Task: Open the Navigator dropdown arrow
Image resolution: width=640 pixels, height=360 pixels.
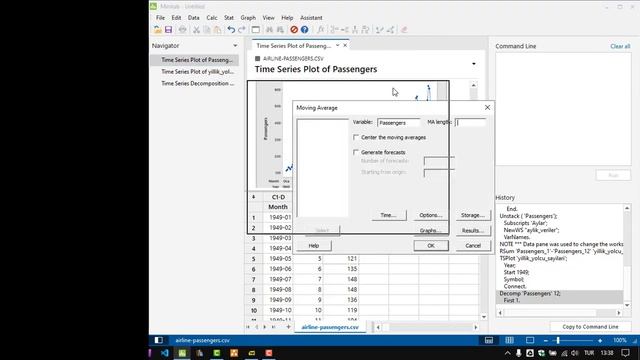Action: [235, 46]
